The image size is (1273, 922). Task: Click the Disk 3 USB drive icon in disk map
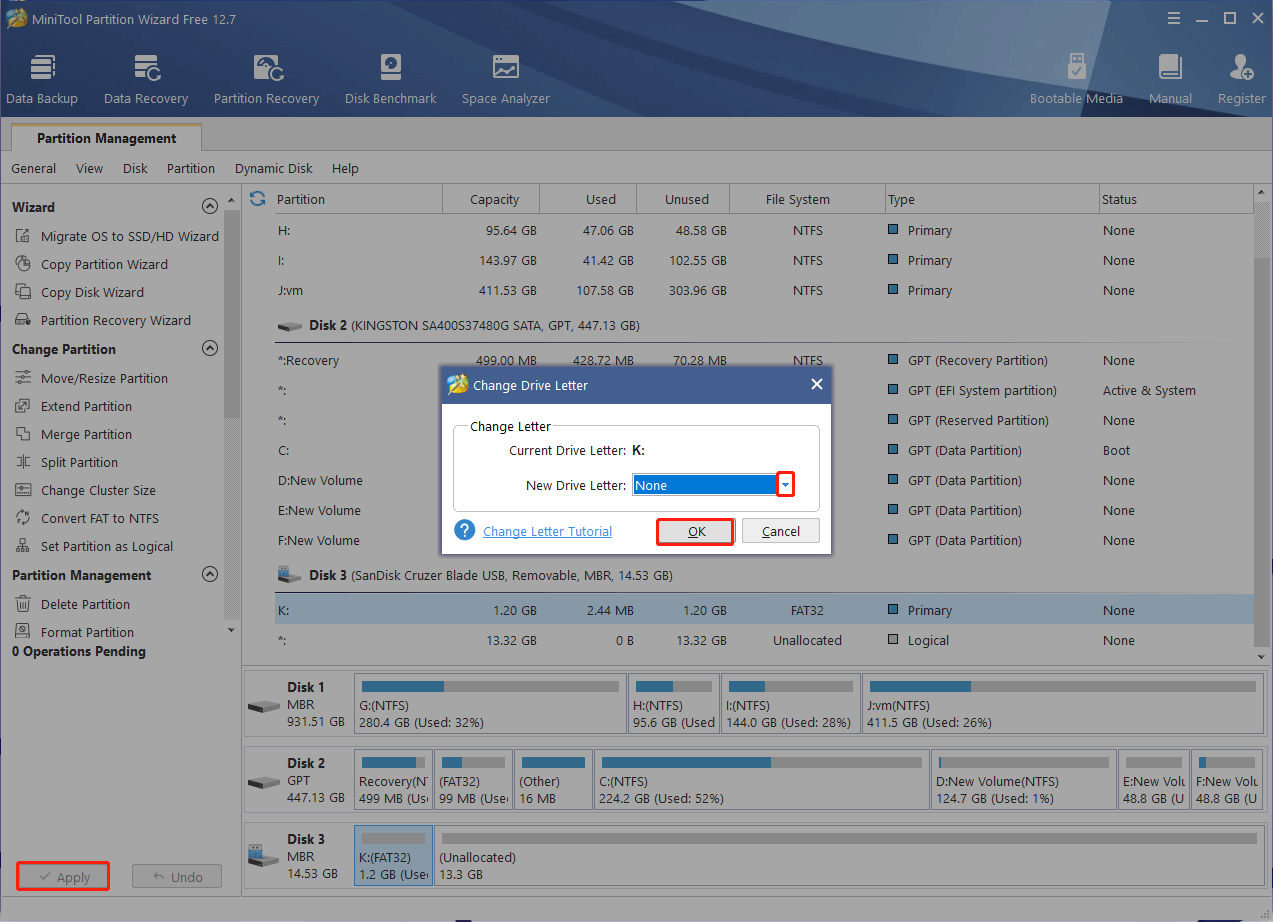click(264, 855)
